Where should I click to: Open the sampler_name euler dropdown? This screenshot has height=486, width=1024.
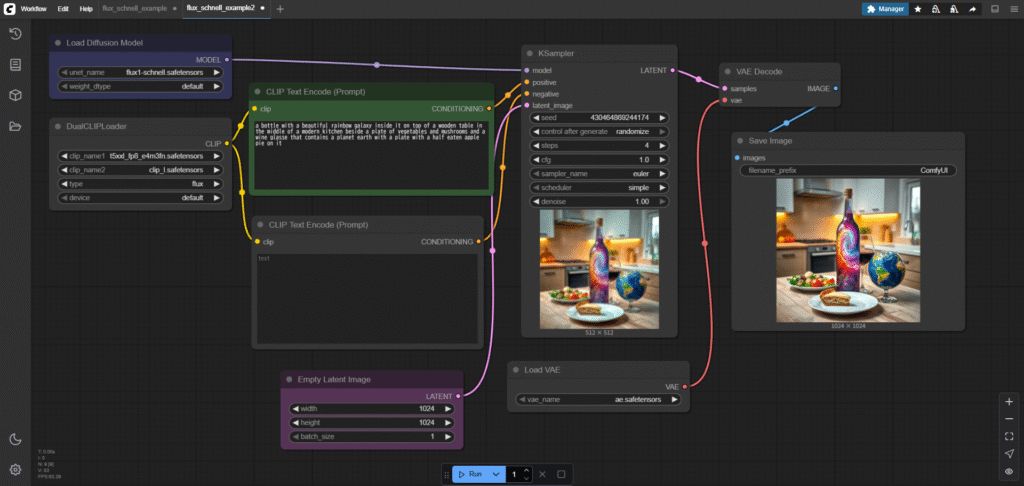pos(600,174)
